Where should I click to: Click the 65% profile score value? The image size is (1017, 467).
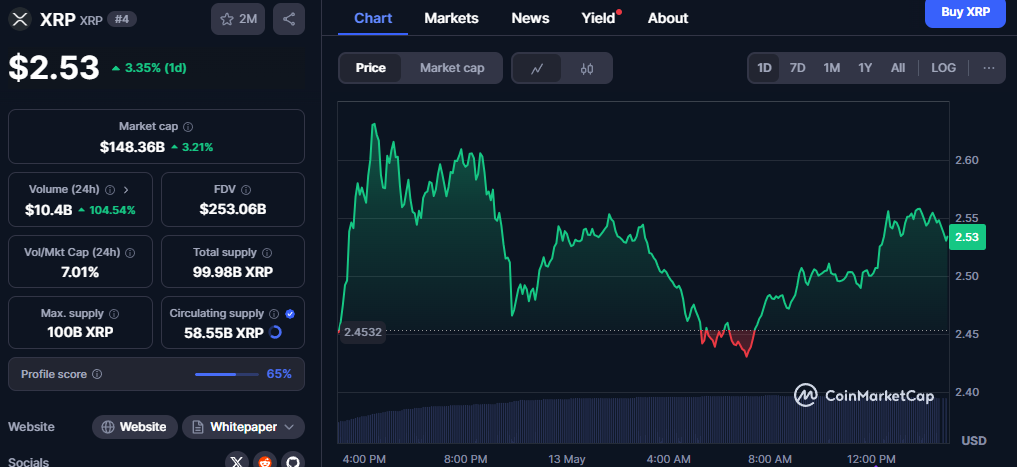[279, 374]
